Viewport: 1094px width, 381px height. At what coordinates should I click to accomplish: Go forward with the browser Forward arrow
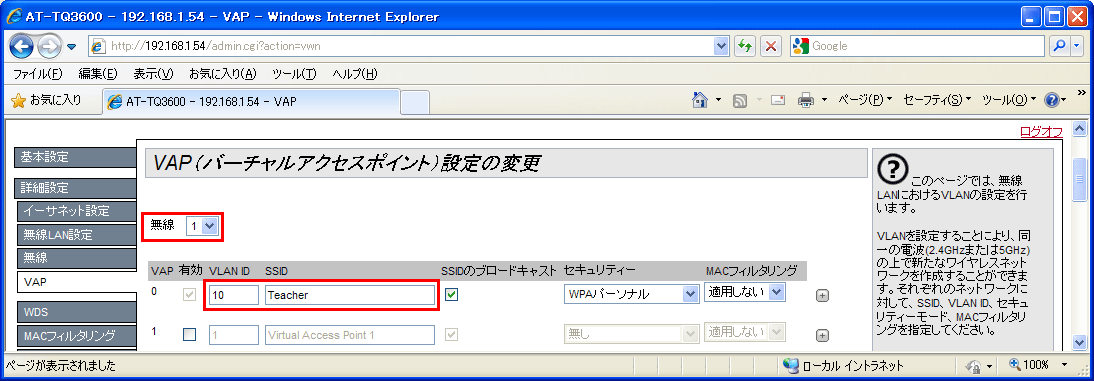tap(49, 47)
